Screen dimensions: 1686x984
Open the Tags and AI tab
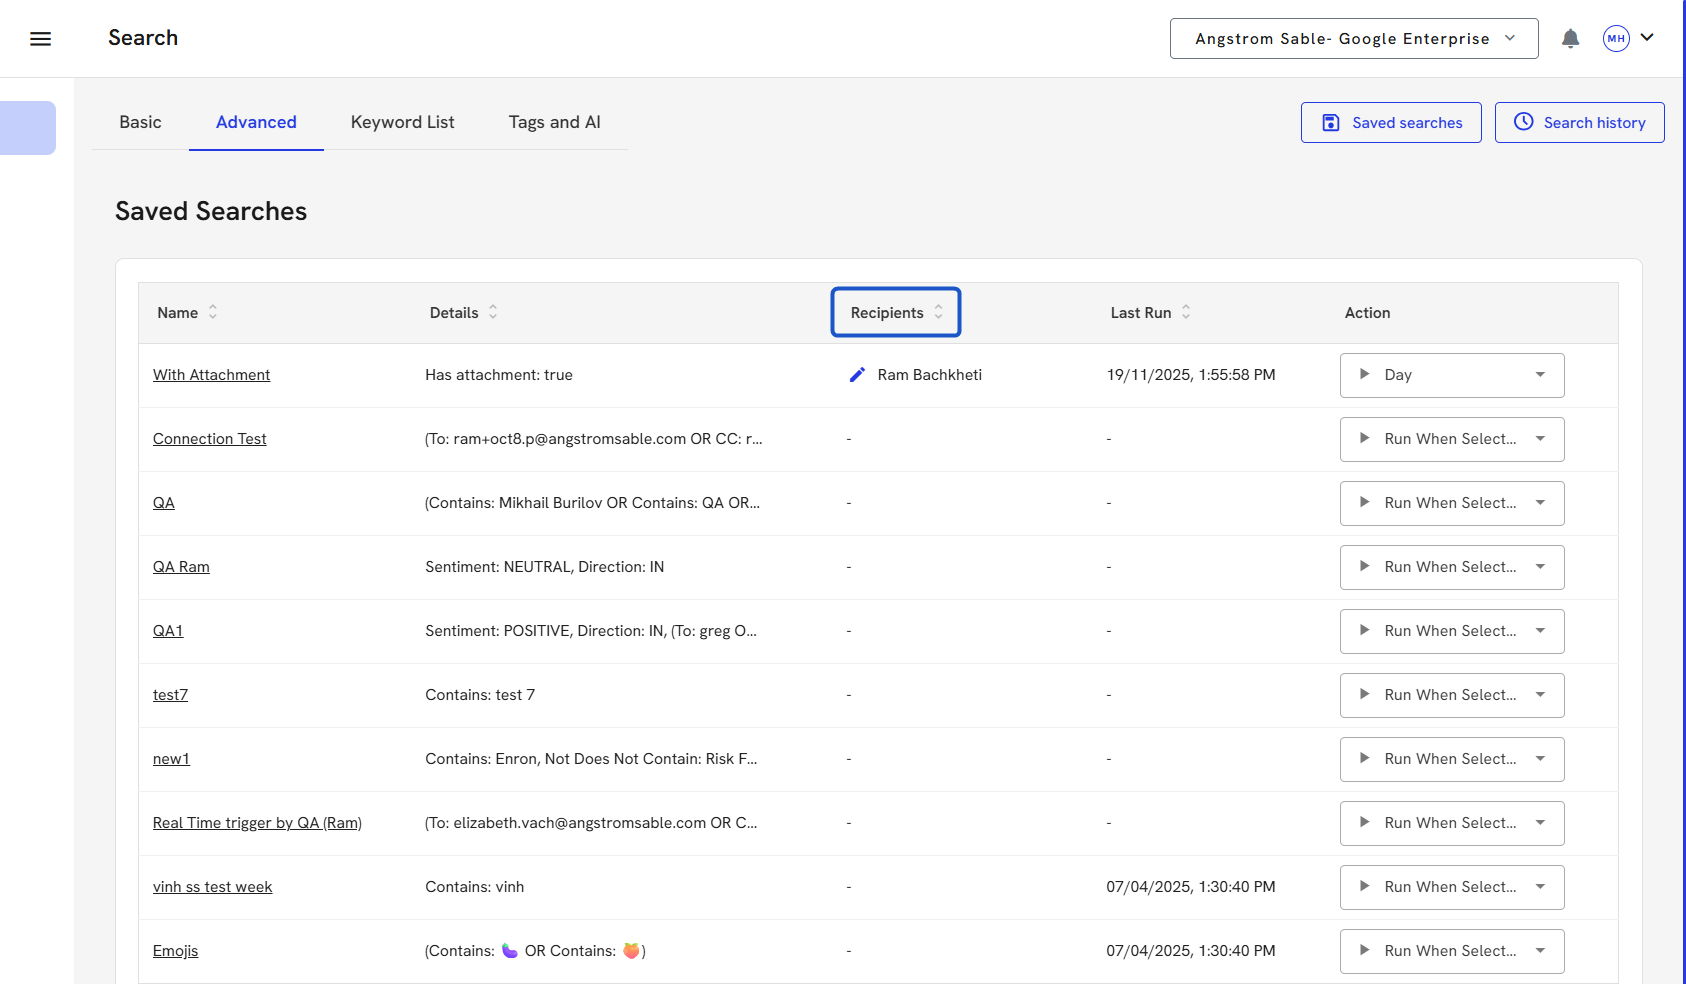[x=554, y=122]
